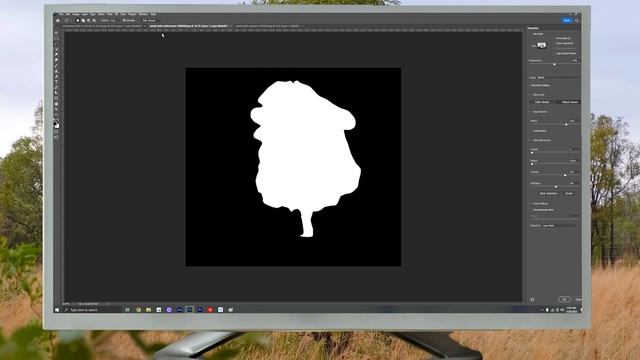
Task: Click the Task View icon on taskbar
Action: coord(127,310)
